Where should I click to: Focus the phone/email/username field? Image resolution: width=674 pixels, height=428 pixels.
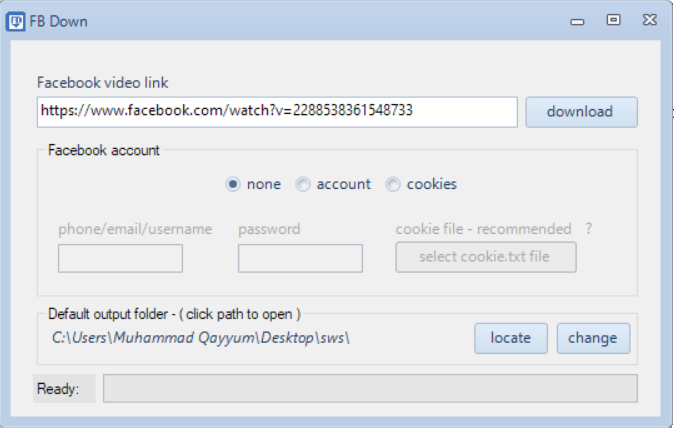120,258
